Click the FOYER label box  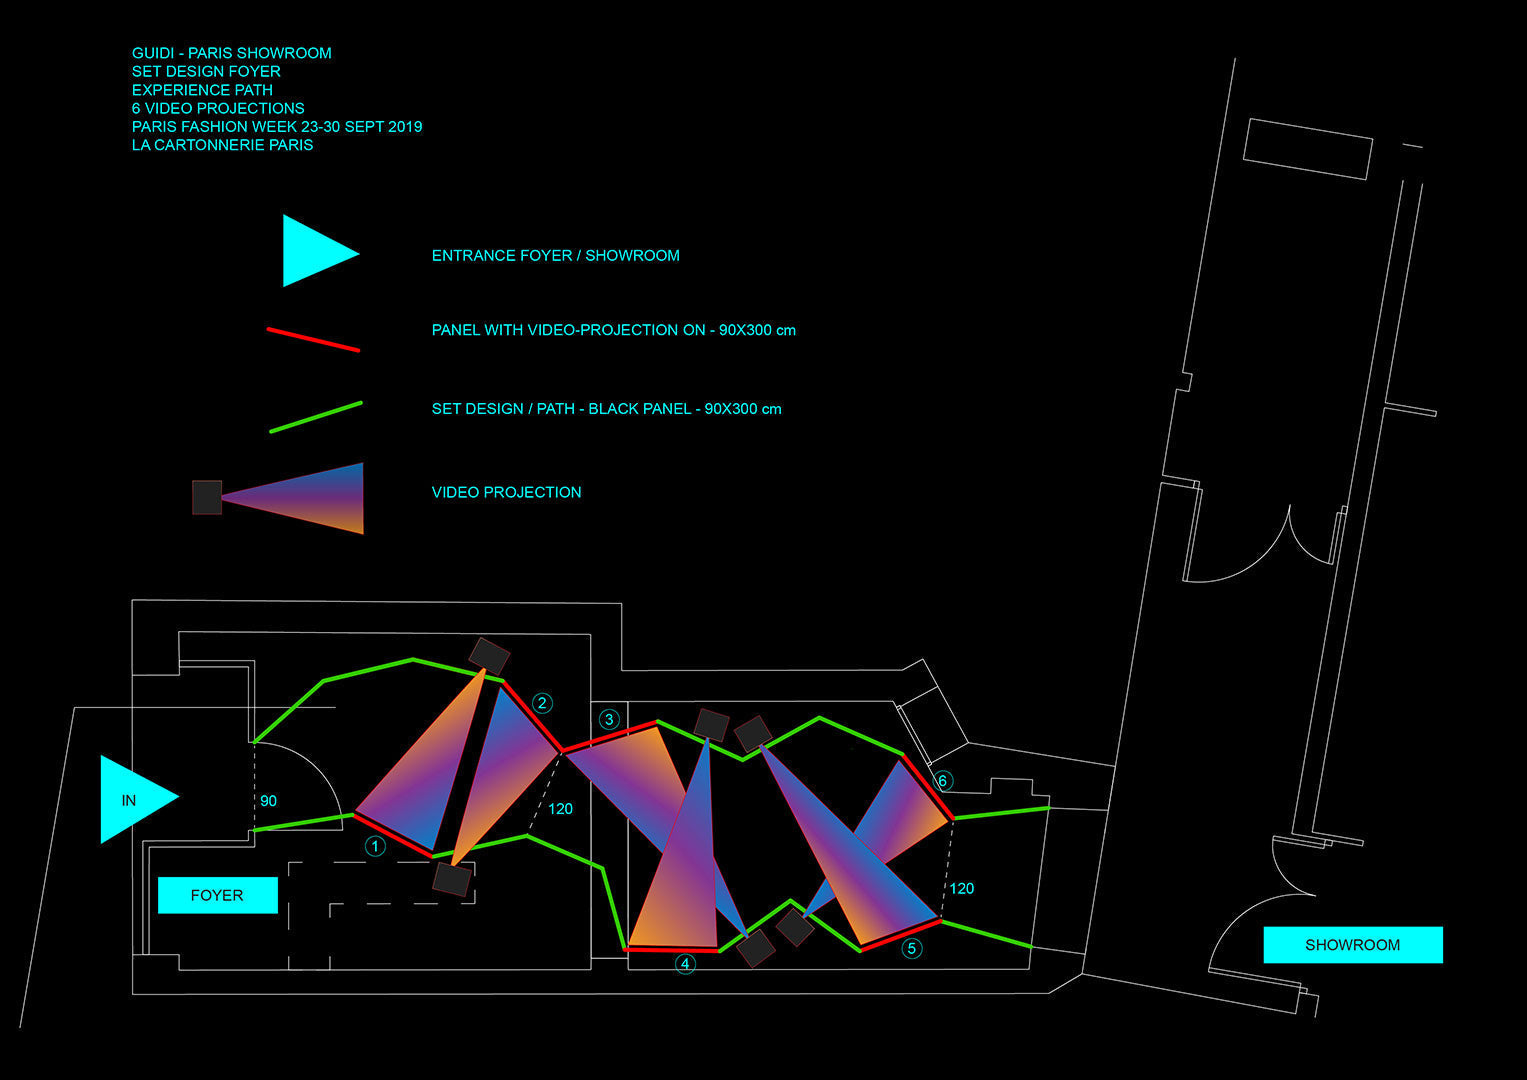[x=217, y=895]
